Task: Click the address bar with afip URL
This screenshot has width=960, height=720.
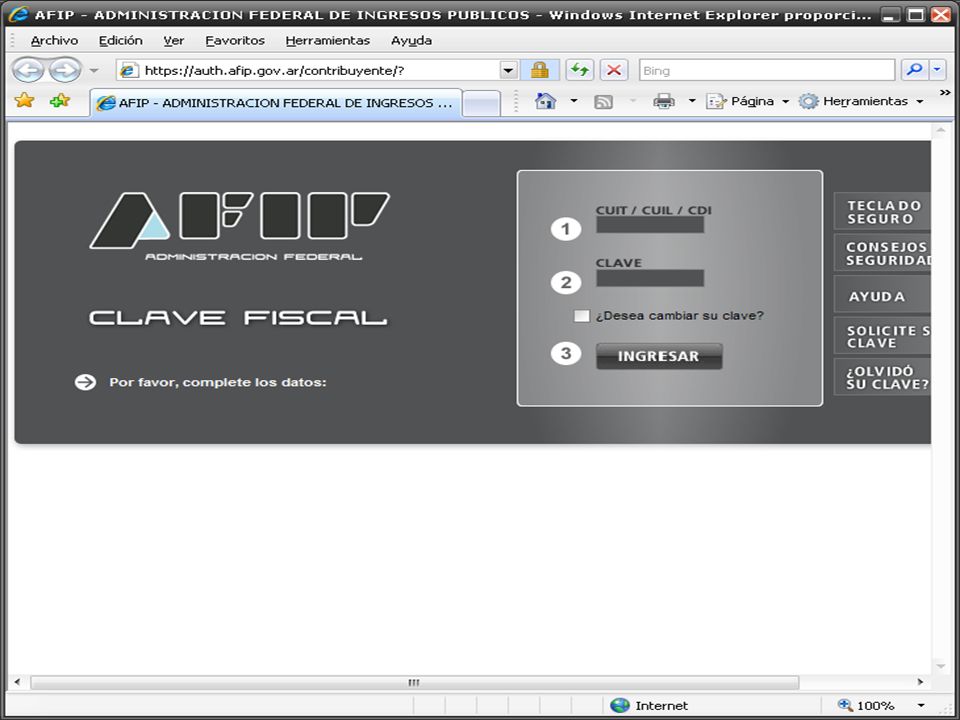Action: (318, 70)
